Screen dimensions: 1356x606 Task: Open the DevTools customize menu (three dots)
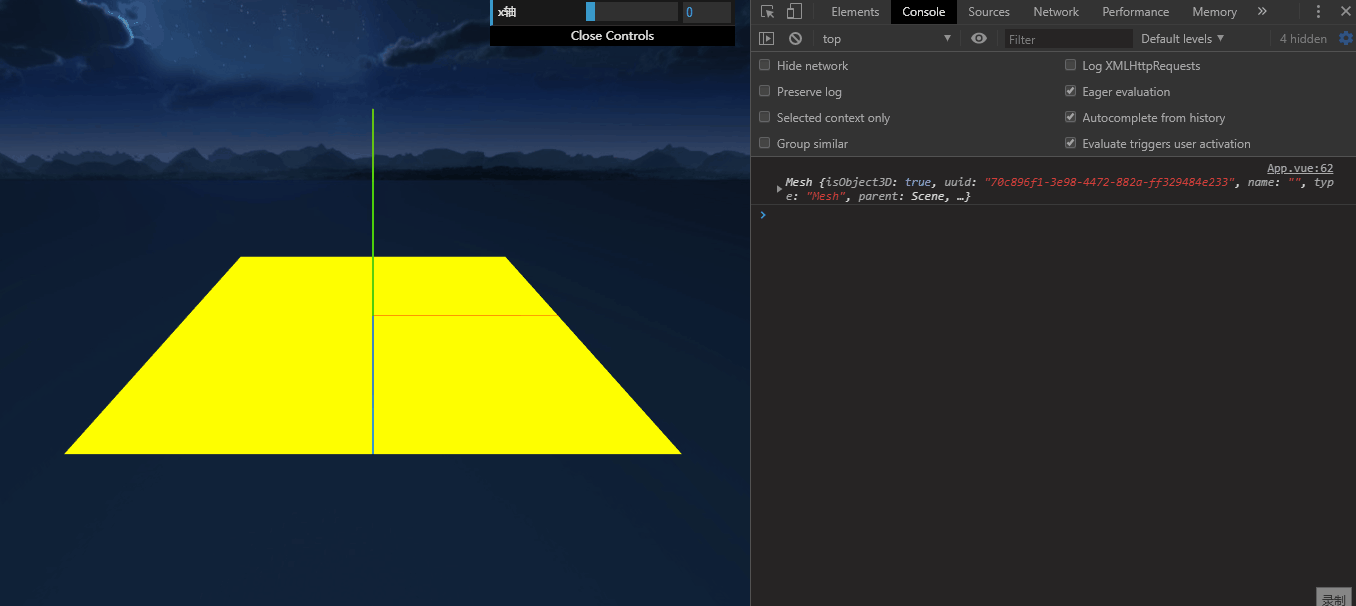1318,11
